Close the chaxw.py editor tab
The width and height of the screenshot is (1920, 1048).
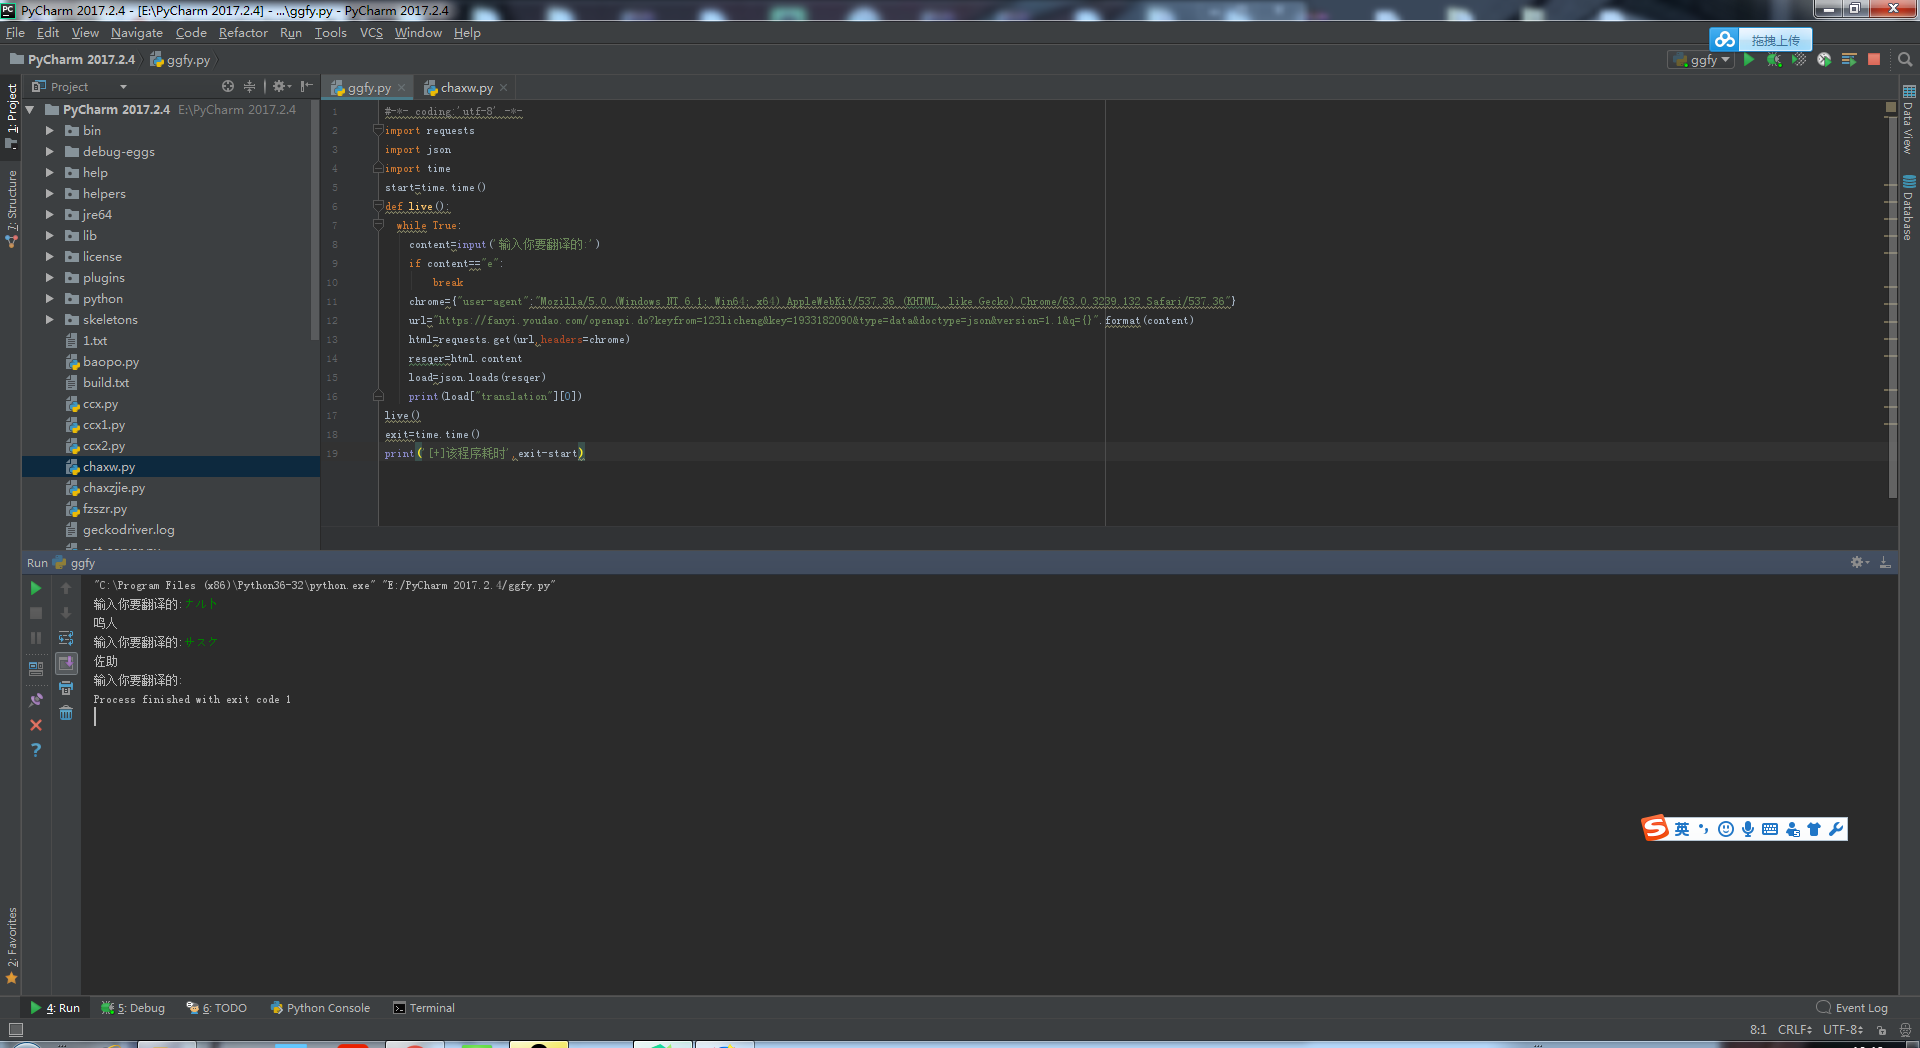[x=504, y=88]
